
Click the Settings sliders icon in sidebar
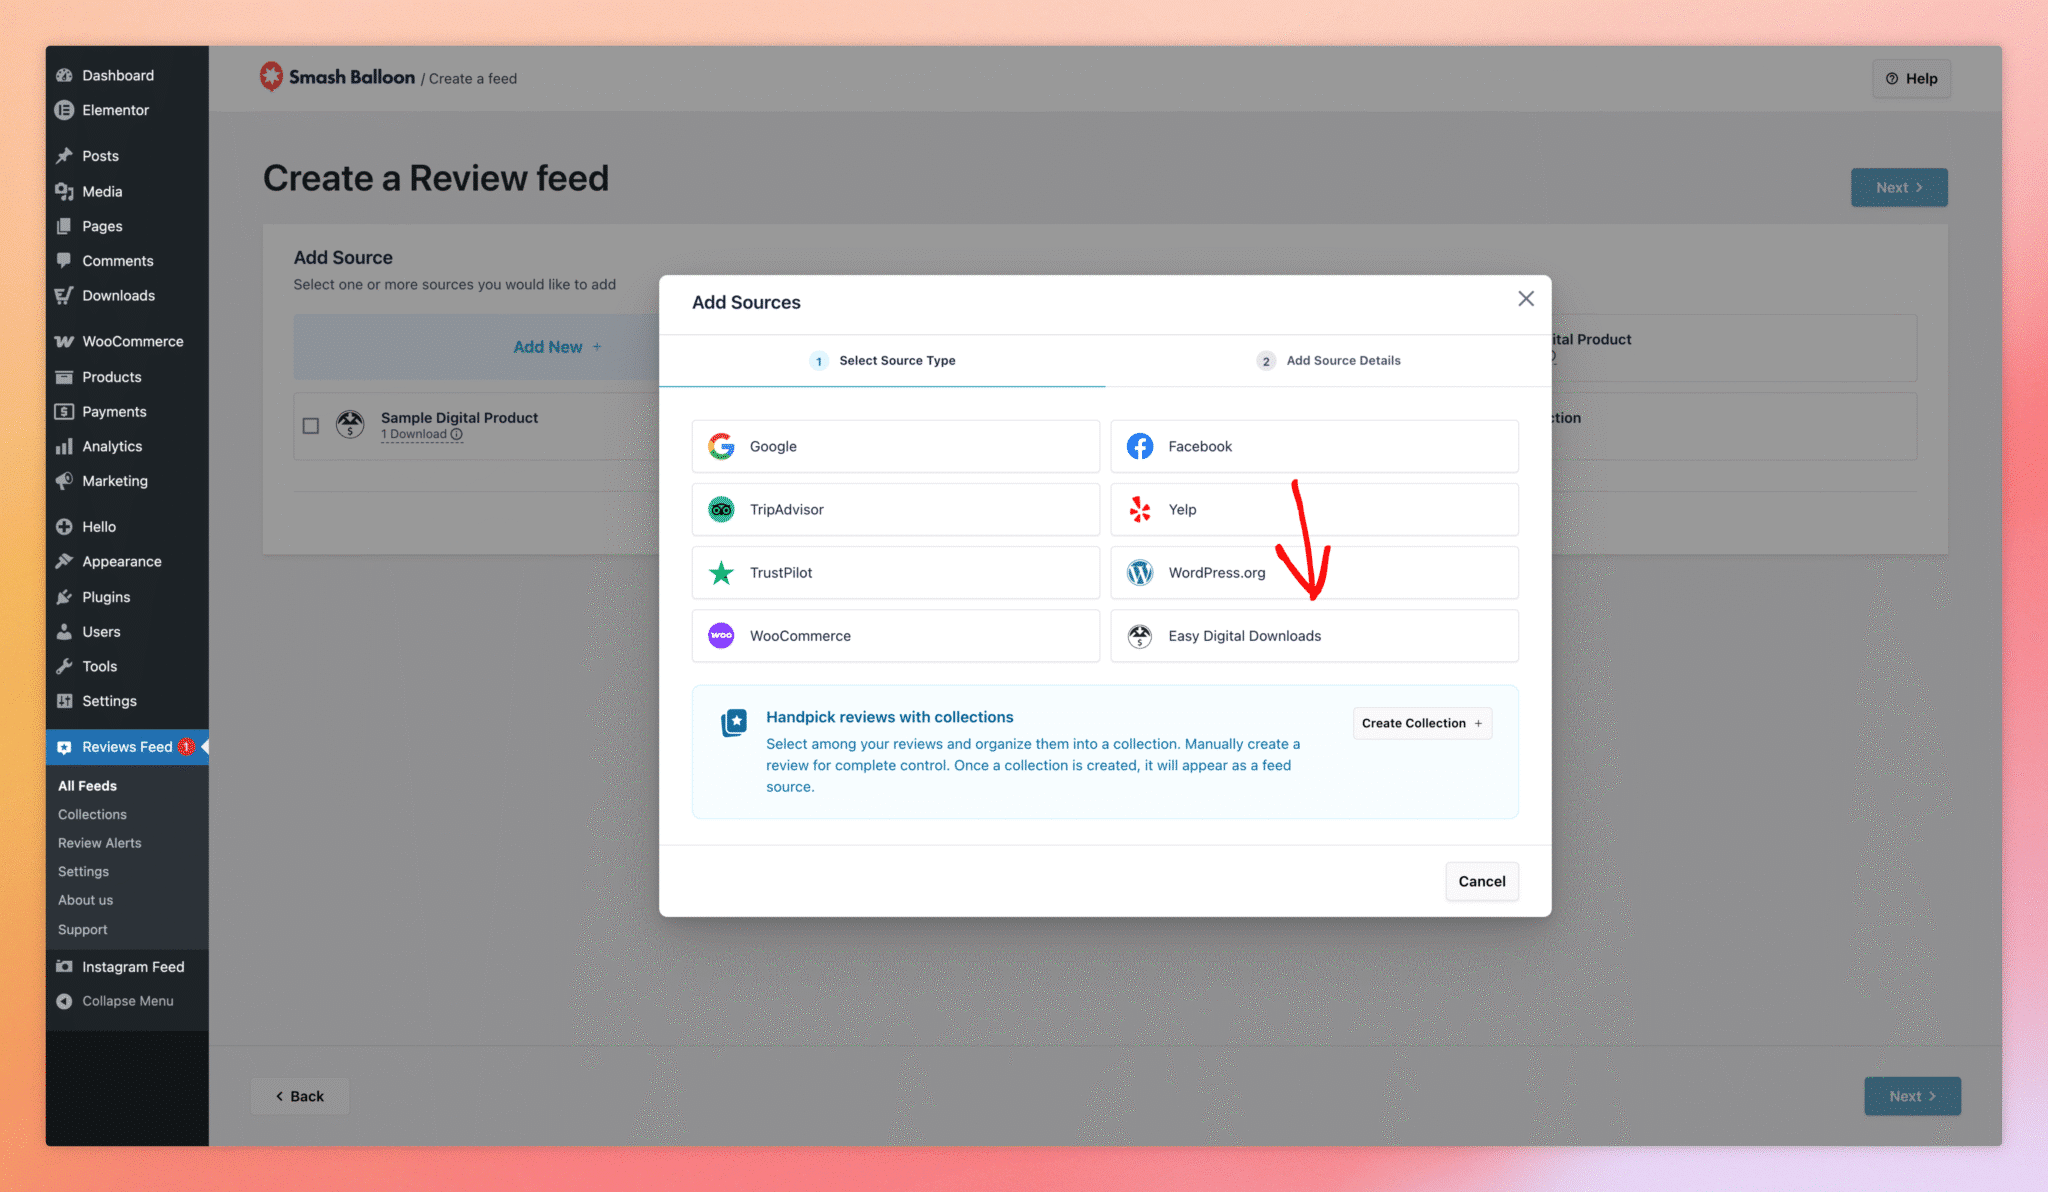(x=64, y=701)
